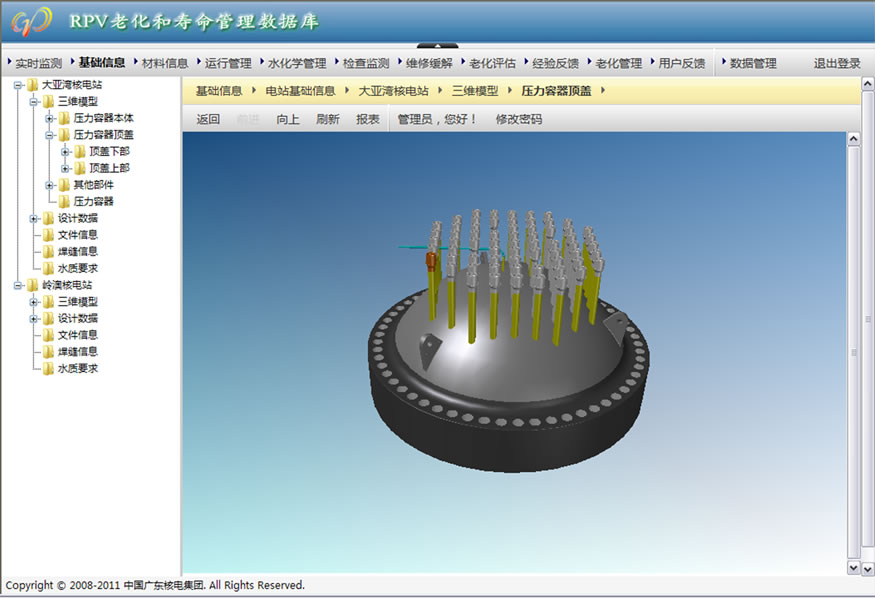This screenshot has width=875, height=598.
Task: Collapse the 大亚湾核电站 tree node
Action: 18,85
